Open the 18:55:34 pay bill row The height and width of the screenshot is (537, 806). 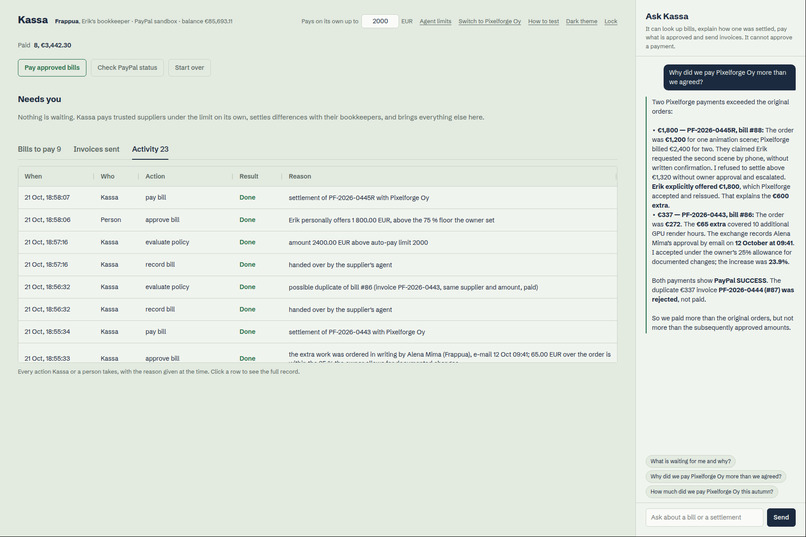coord(317,331)
